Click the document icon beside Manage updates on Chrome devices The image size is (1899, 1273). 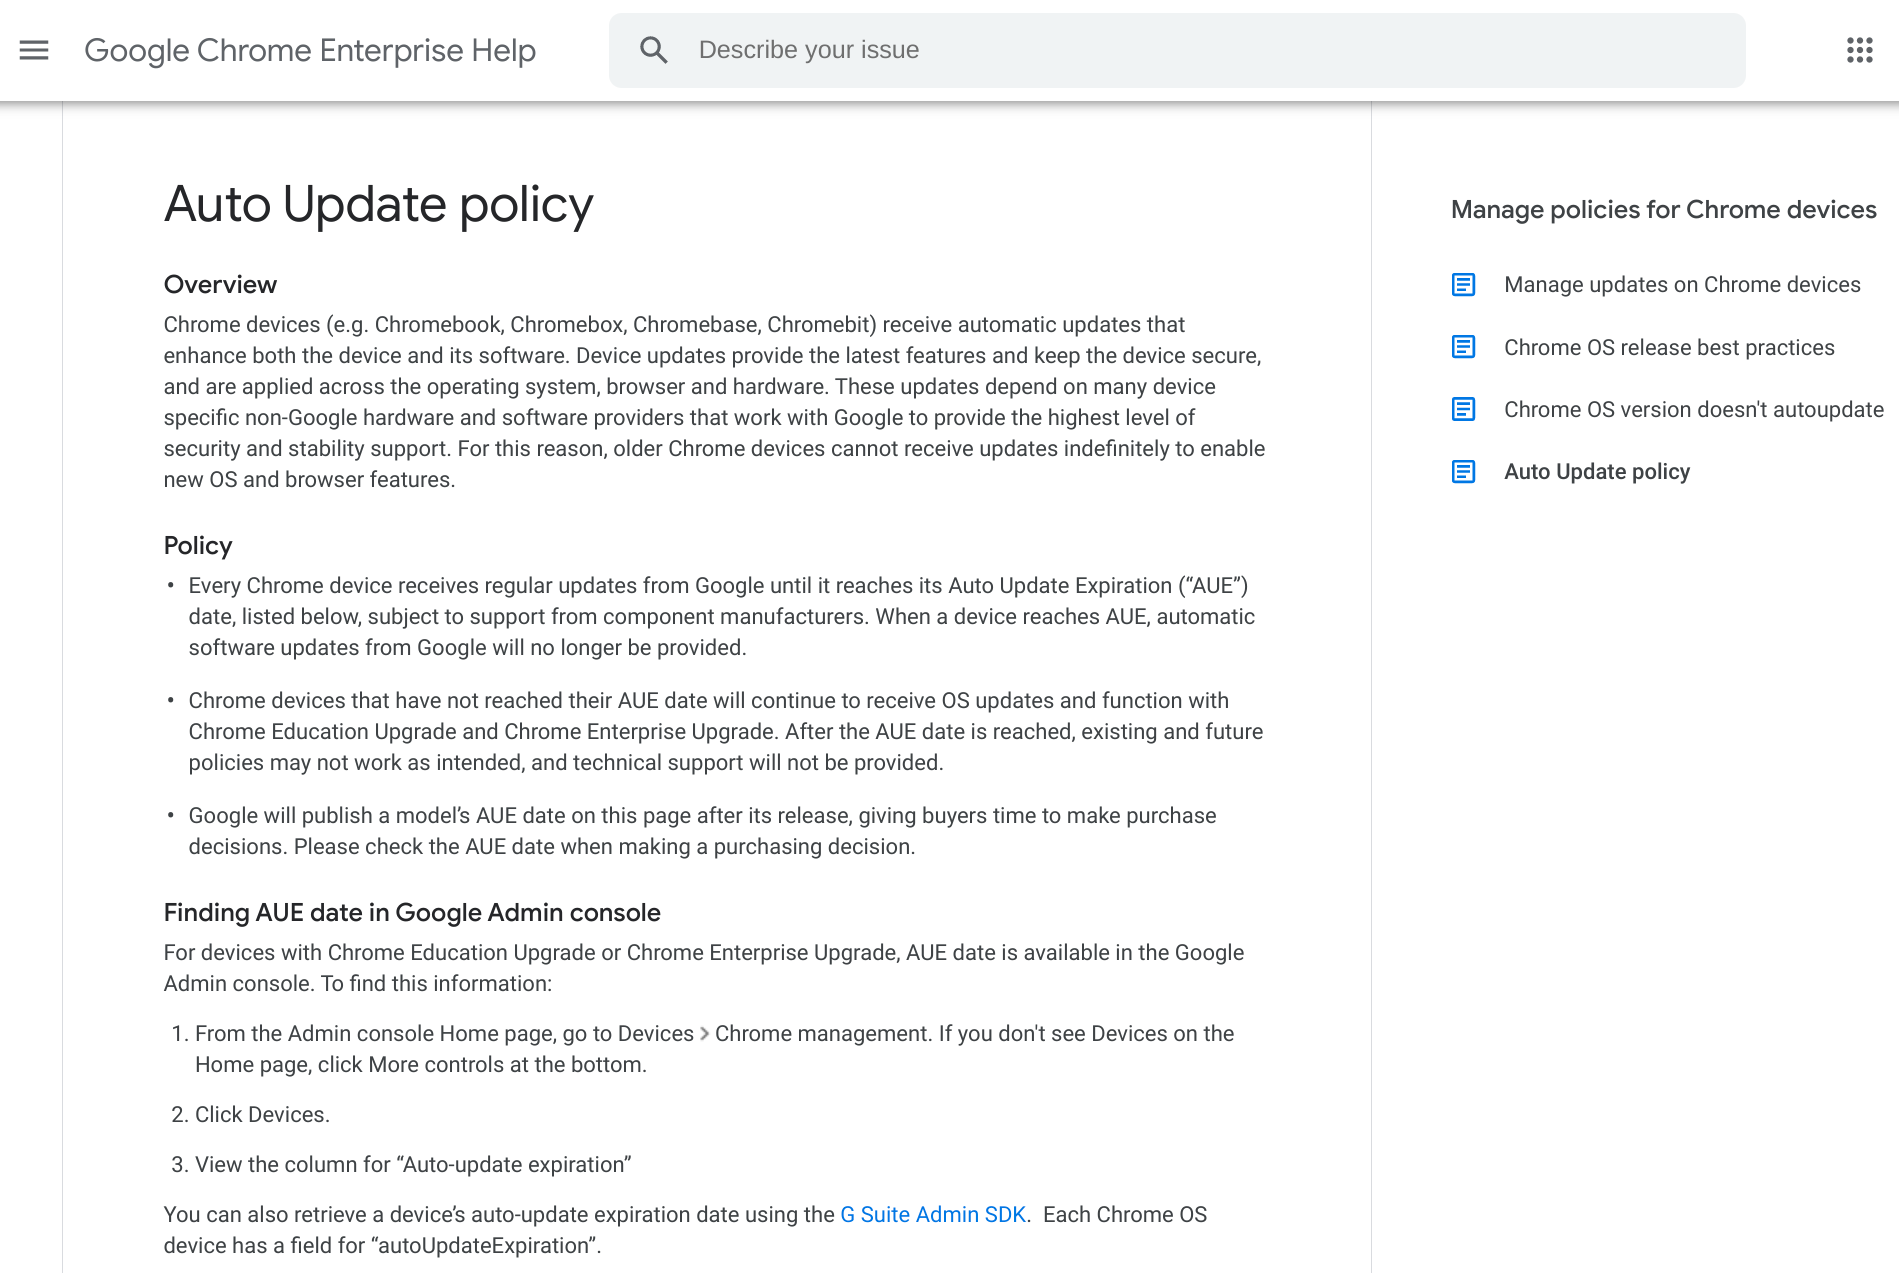click(x=1463, y=285)
